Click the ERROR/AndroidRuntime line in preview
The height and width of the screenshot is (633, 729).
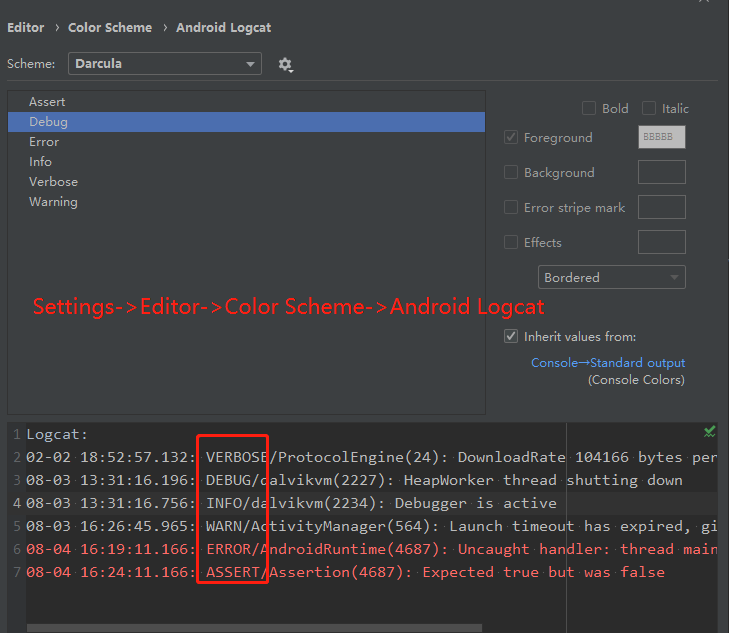point(330,549)
